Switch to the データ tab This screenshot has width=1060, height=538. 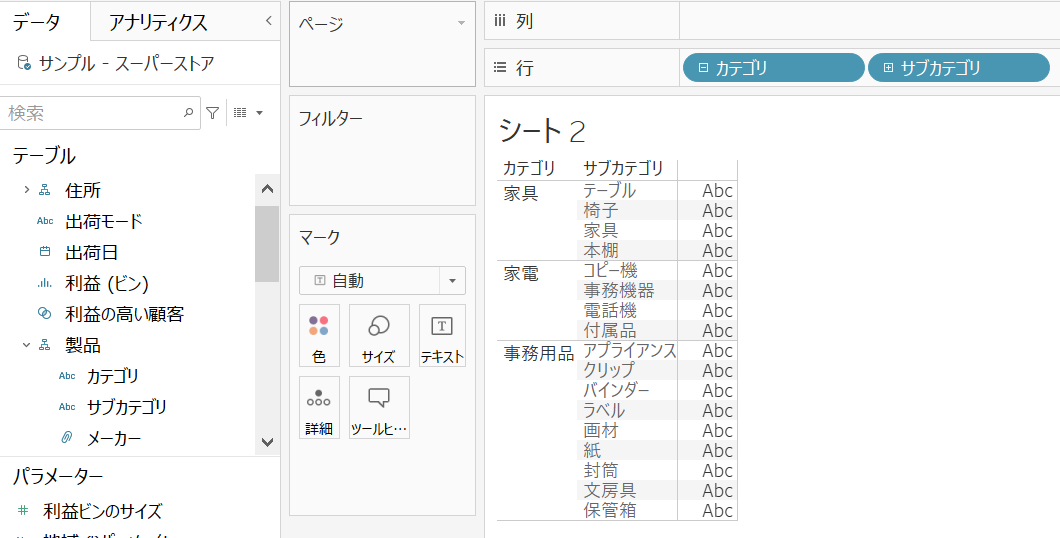pos(37,22)
